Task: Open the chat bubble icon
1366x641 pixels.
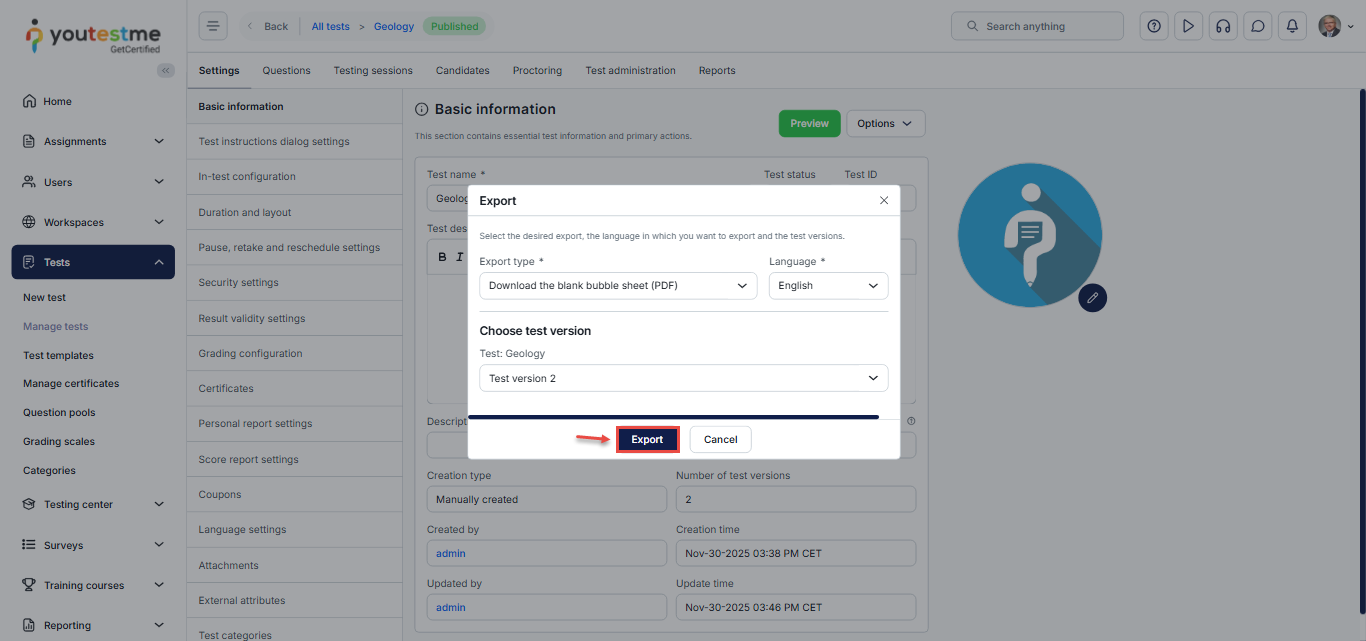Action: (x=1258, y=26)
